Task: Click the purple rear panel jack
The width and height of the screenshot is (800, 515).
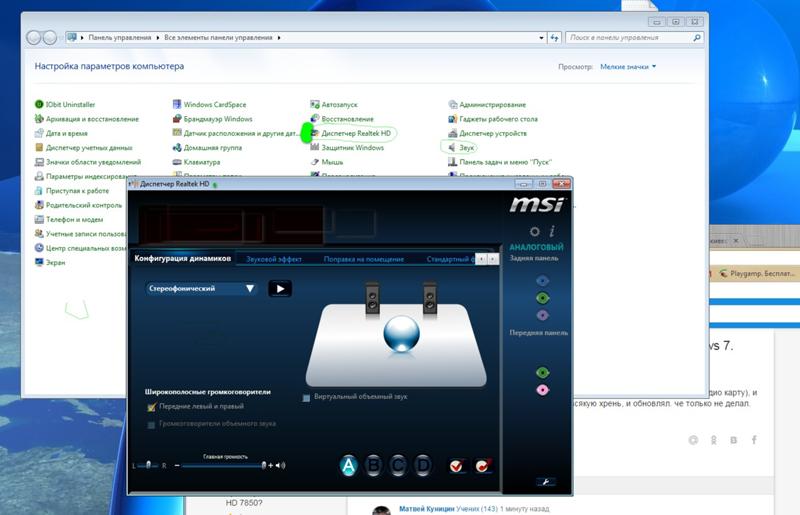Action: tap(542, 315)
